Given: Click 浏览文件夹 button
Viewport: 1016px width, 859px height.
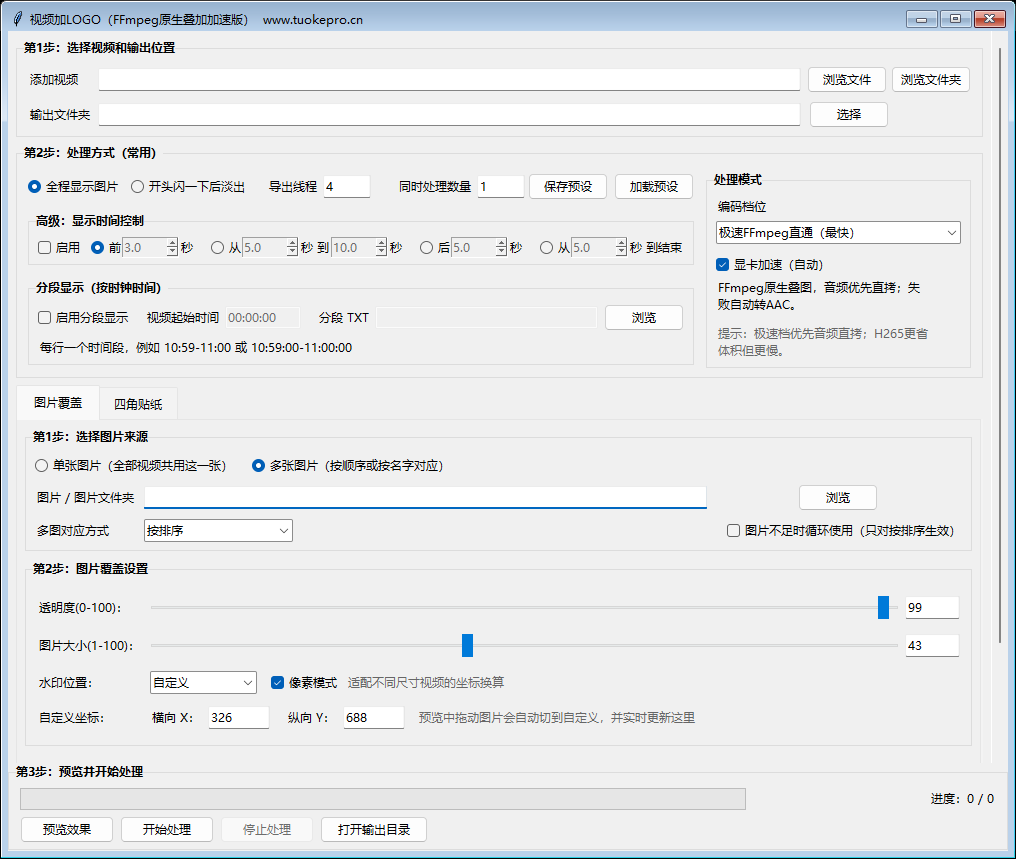Looking at the screenshot, I should point(930,80).
